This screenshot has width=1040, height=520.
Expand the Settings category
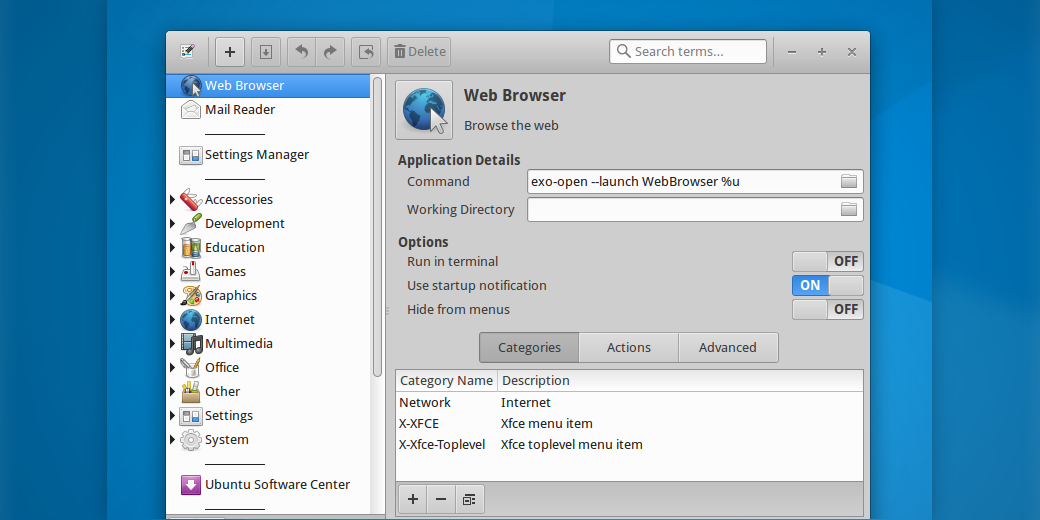pos(172,416)
